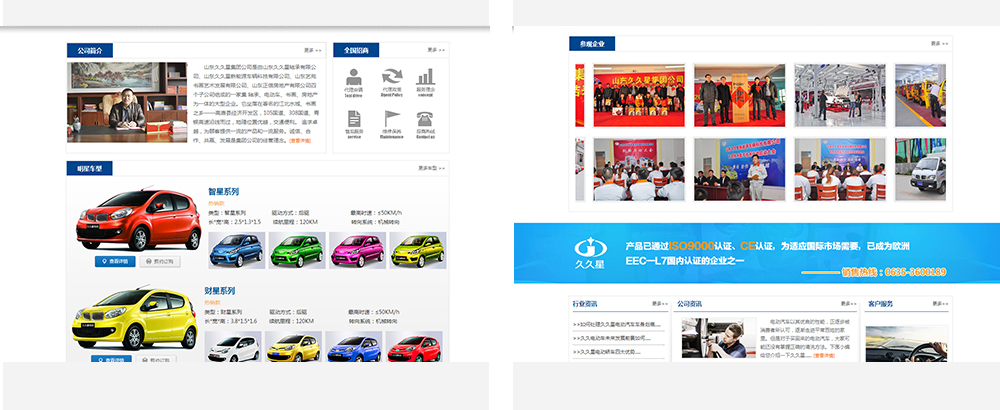Select the yellow car thumbnail in 财星系列
The height and width of the screenshot is (410, 1000).
click(x=293, y=346)
